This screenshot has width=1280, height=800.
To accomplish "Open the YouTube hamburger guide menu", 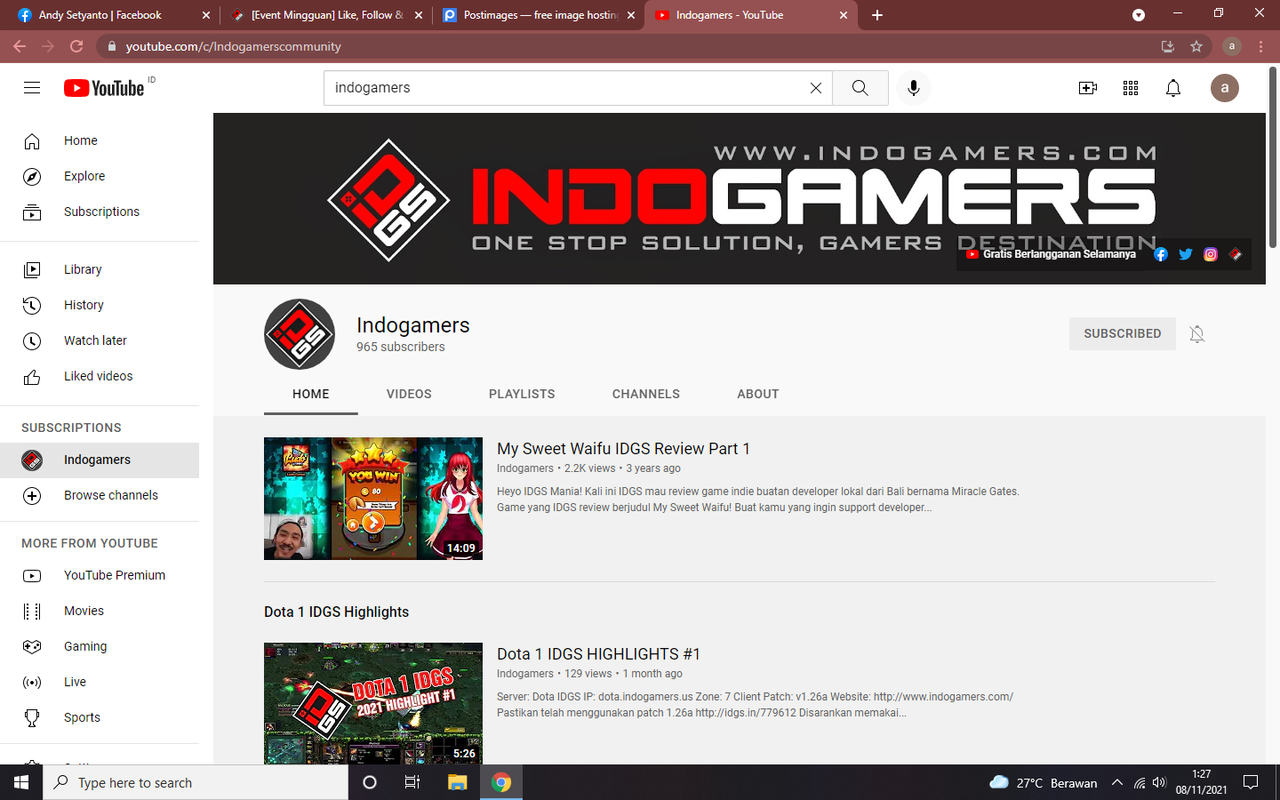I will pos(32,88).
